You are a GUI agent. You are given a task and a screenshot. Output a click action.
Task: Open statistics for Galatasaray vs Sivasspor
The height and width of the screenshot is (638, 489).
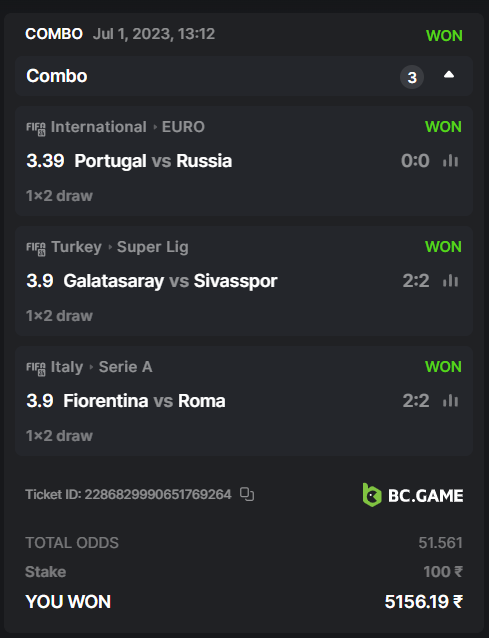tap(450, 281)
